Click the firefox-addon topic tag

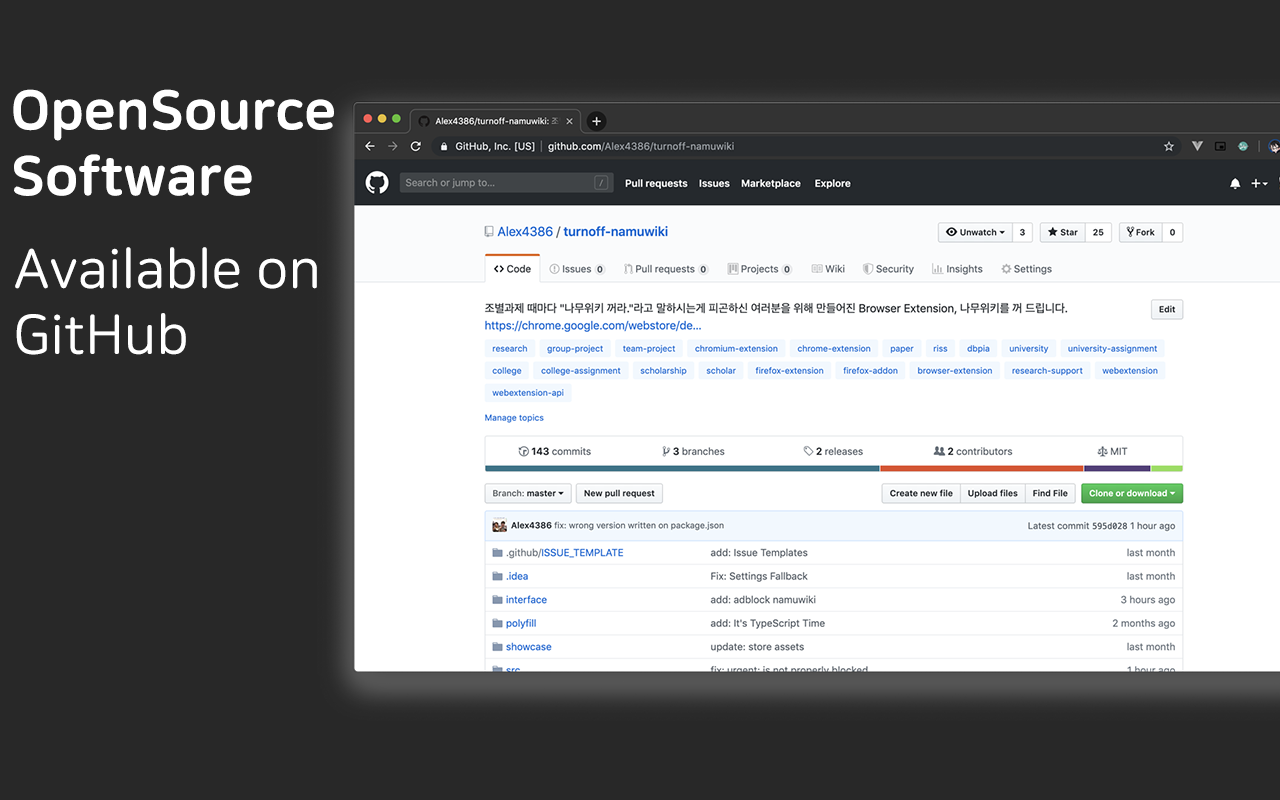click(x=870, y=371)
